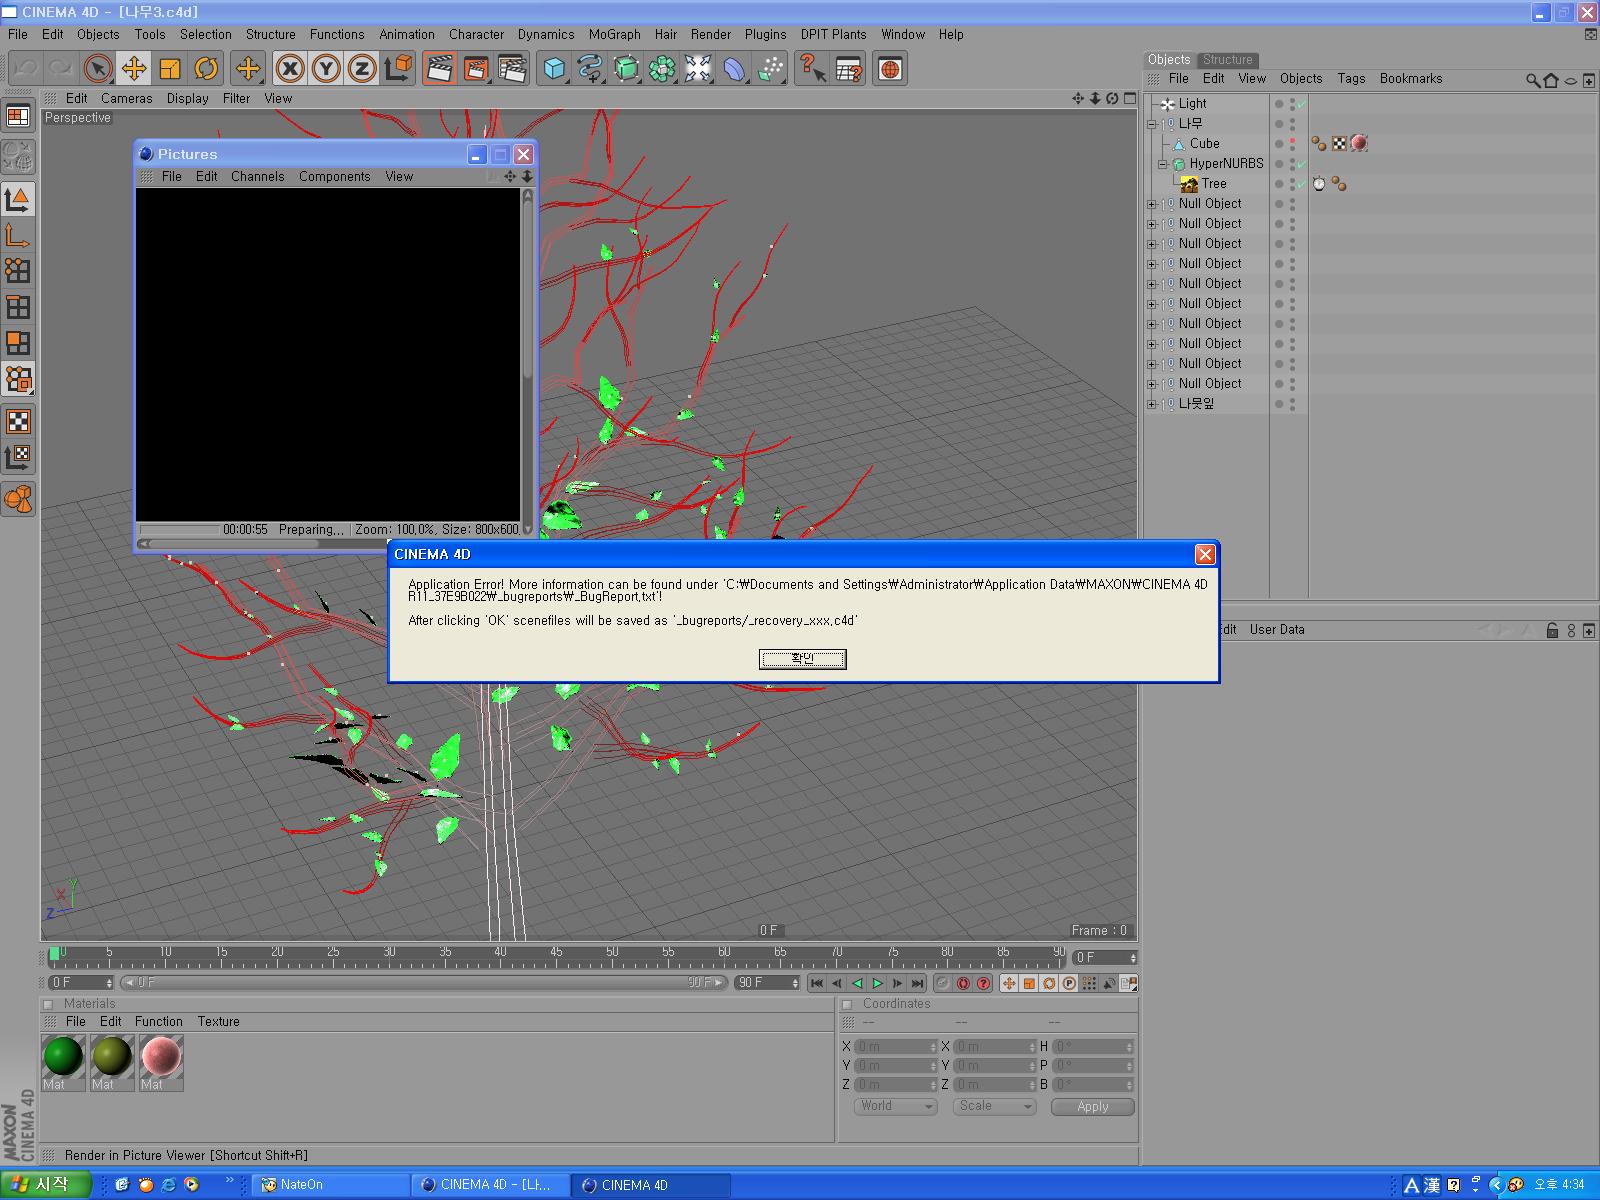
Task: Collapse the HyperNURBS object
Action: [1163, 164]
